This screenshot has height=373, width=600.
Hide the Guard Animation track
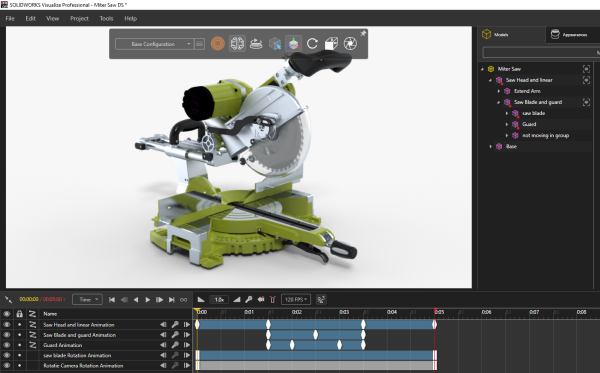[x=7, y=345]
